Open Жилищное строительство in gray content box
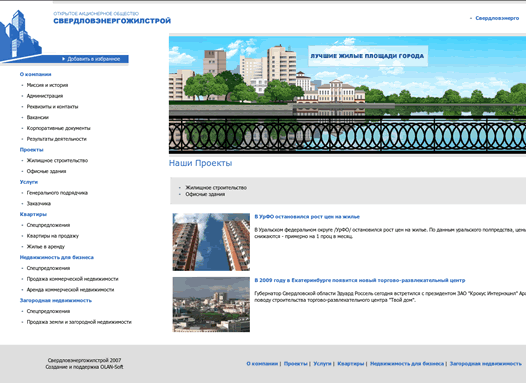The height and width of the screenshot is (383, 526). click(216, 187)
